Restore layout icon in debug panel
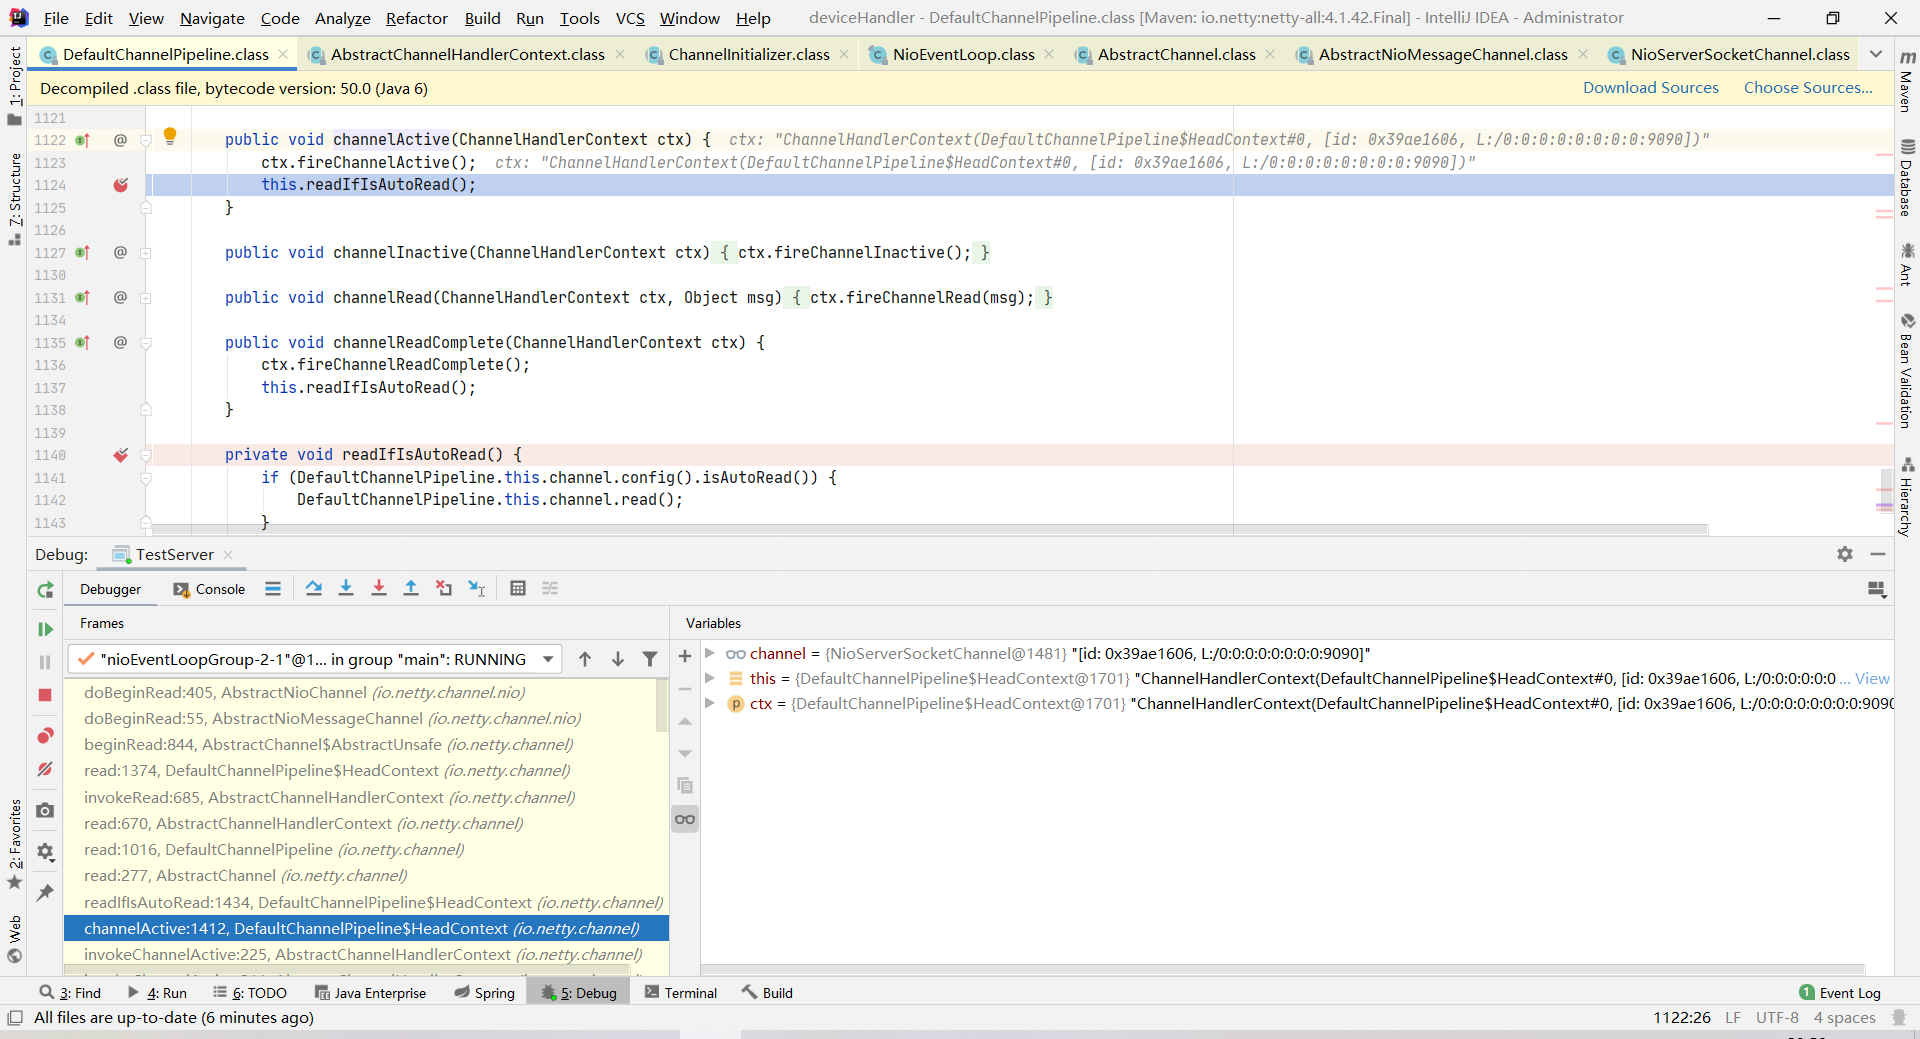Screen dimensions: 1920x1039 (1877, 589)
